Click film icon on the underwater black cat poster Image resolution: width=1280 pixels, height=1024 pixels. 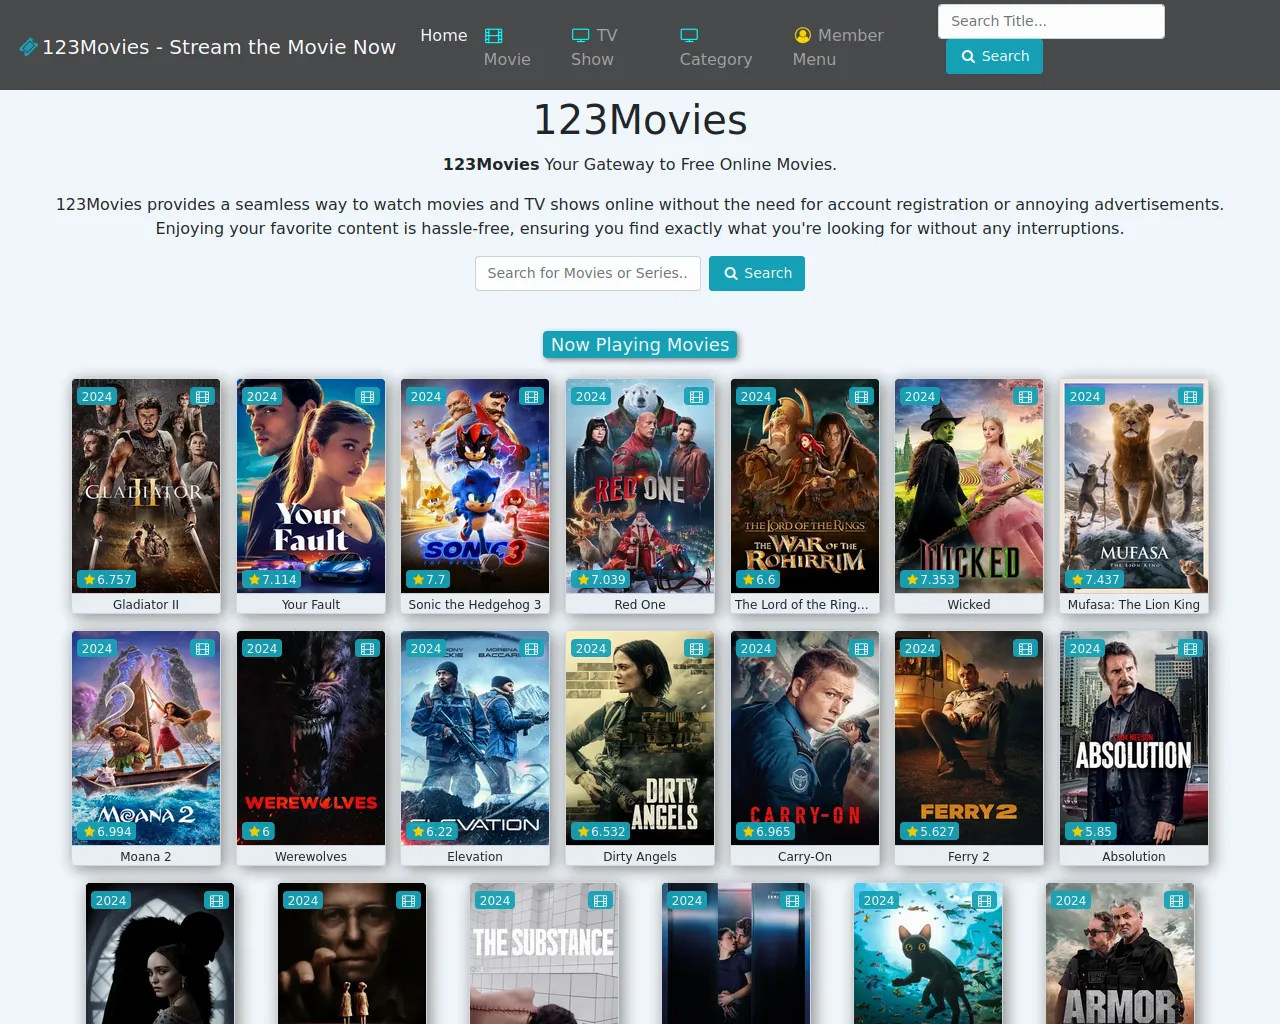click(x=985, y=901)
